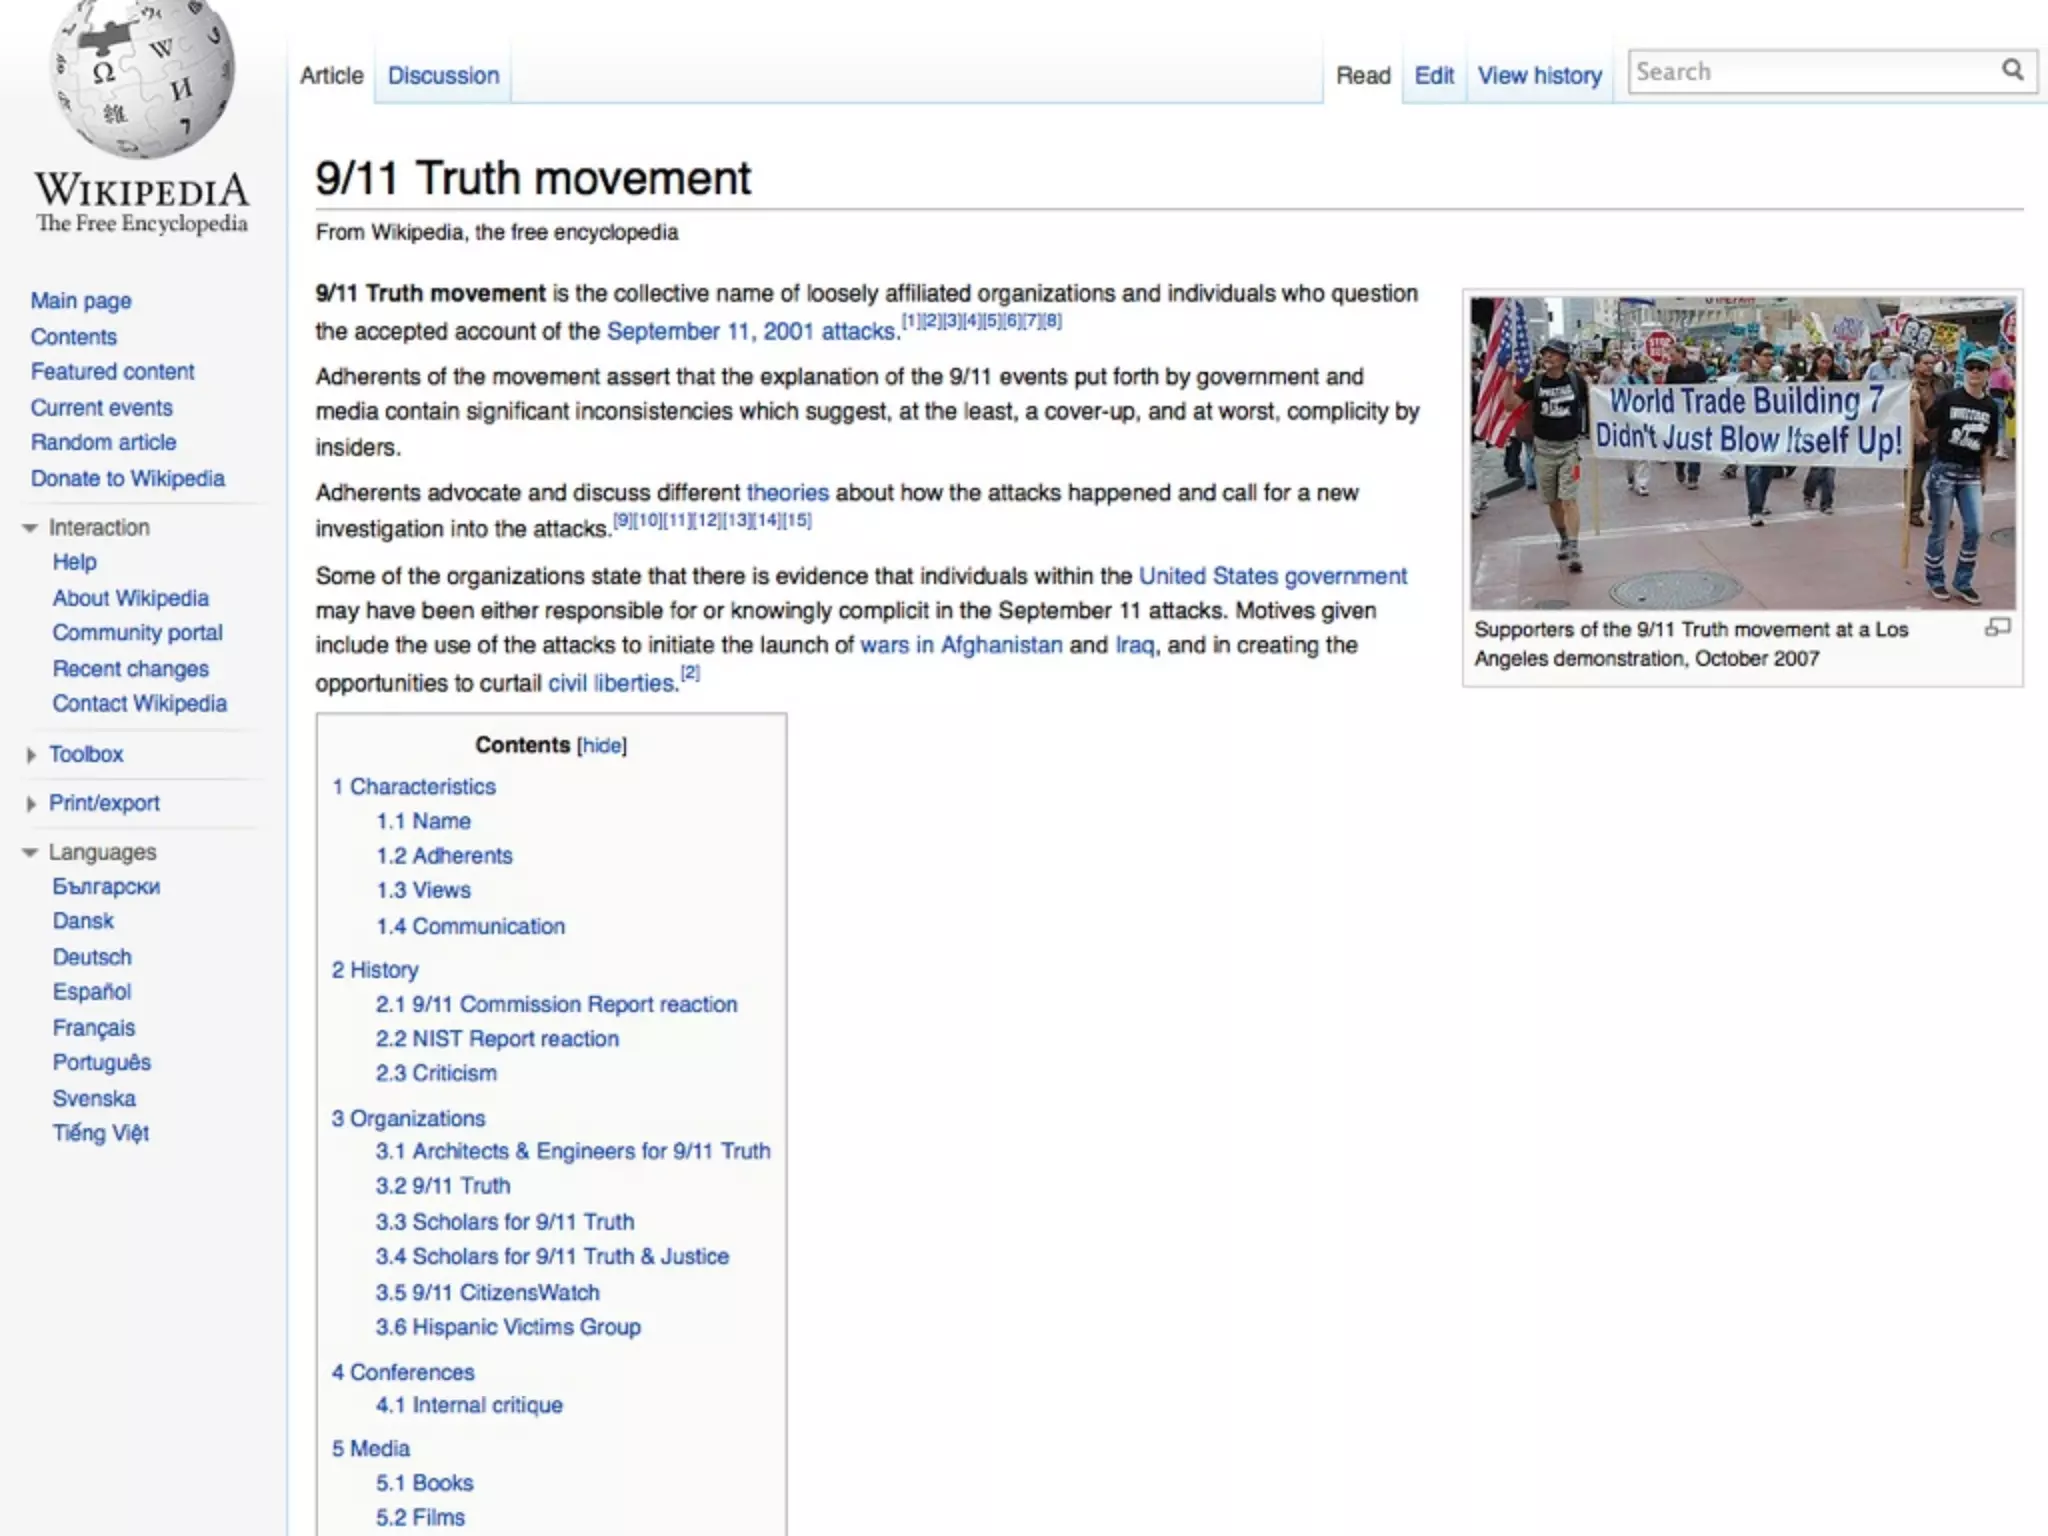Jump to 2.2 NIST Report reaction section
The image size is (2048, 1536).
point(497,1039)
